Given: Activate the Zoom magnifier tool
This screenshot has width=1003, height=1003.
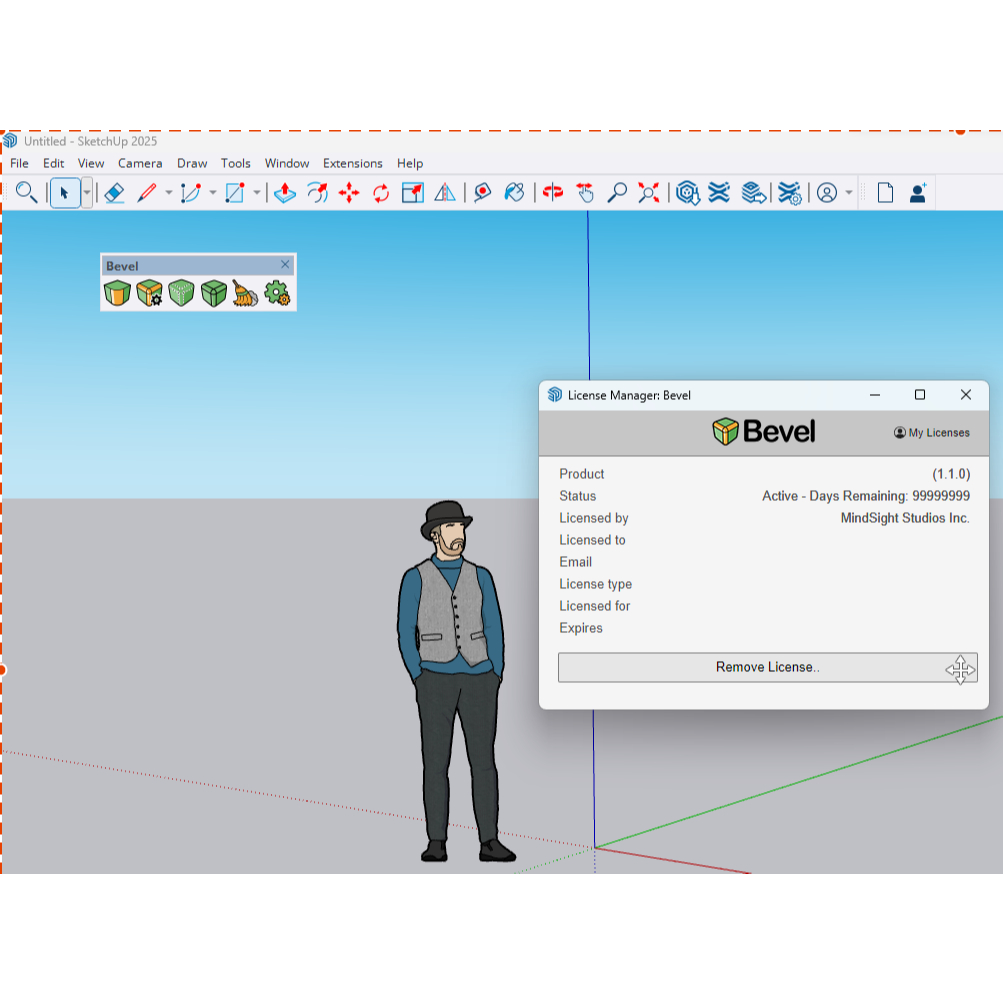Looking at the screenshot, I should point(617,193).
